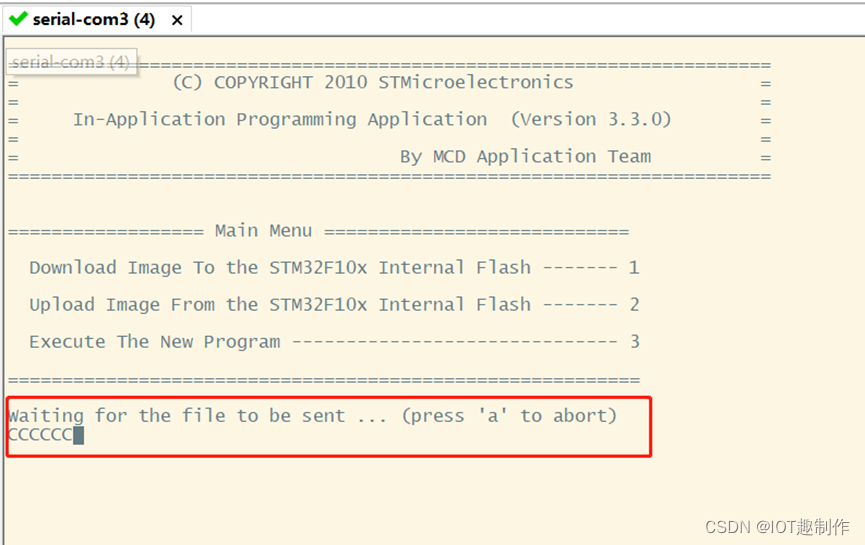
Task: Click the line 'Download Image To the STM32F10x Internal Flash'
Action: point(334,268)
